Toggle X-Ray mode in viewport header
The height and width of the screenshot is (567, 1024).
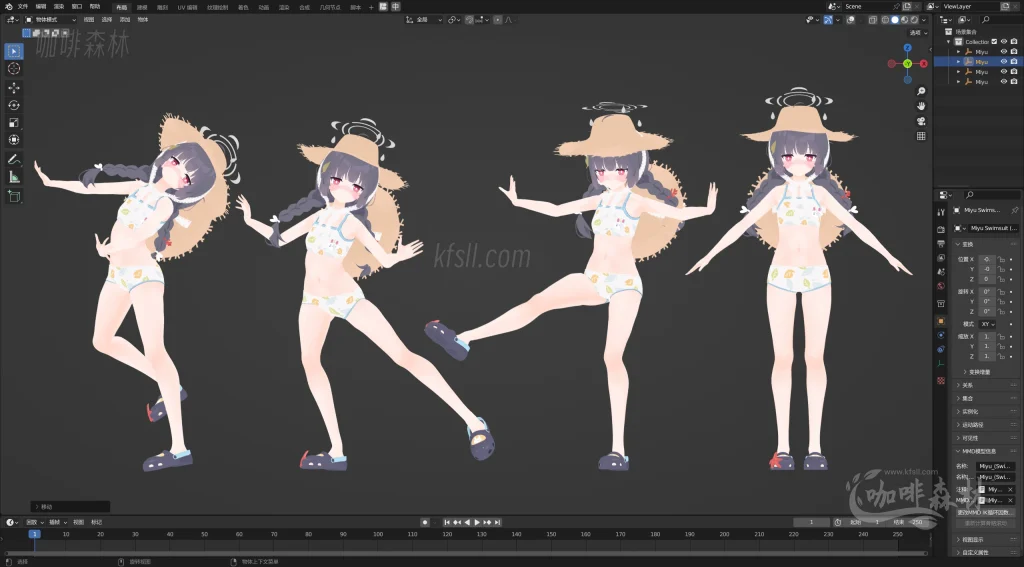click(872, 20)
